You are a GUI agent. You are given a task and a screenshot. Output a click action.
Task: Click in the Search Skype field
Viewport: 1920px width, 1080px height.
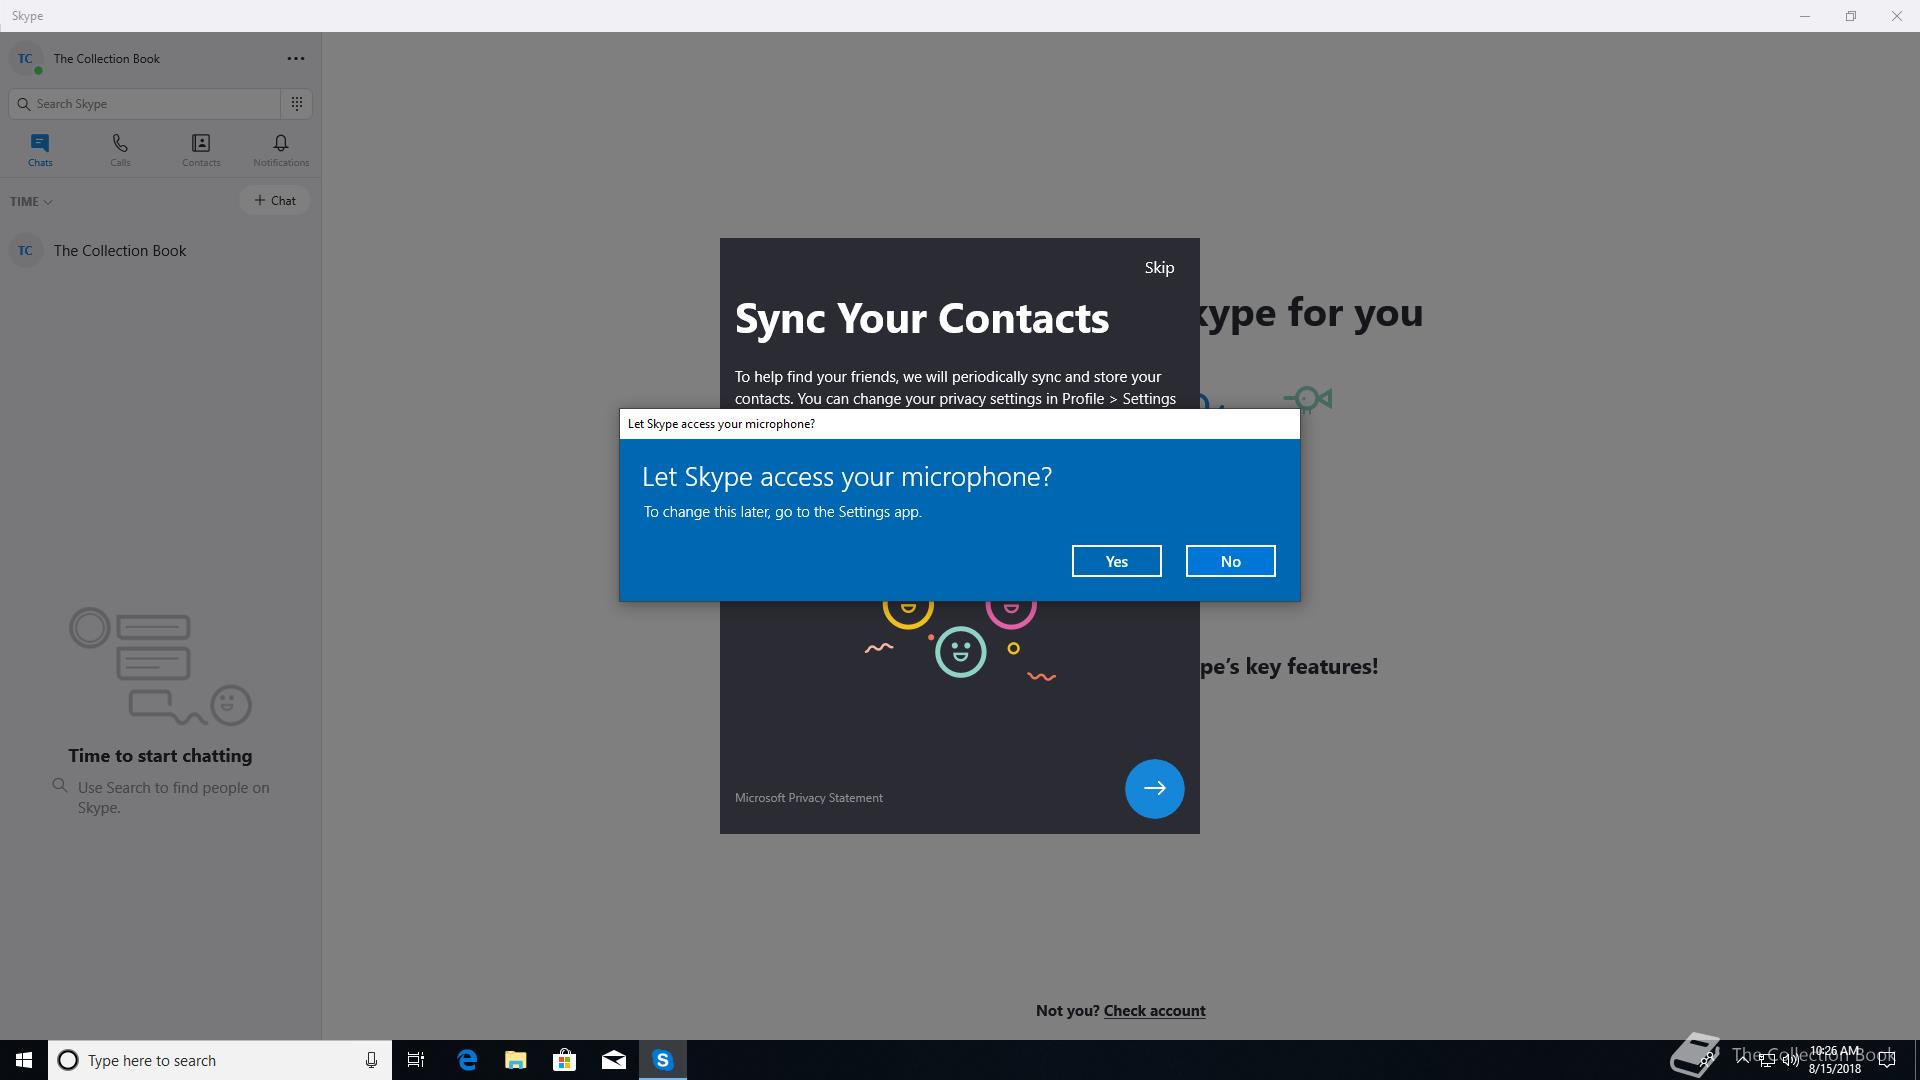click(x=145, y=103)
